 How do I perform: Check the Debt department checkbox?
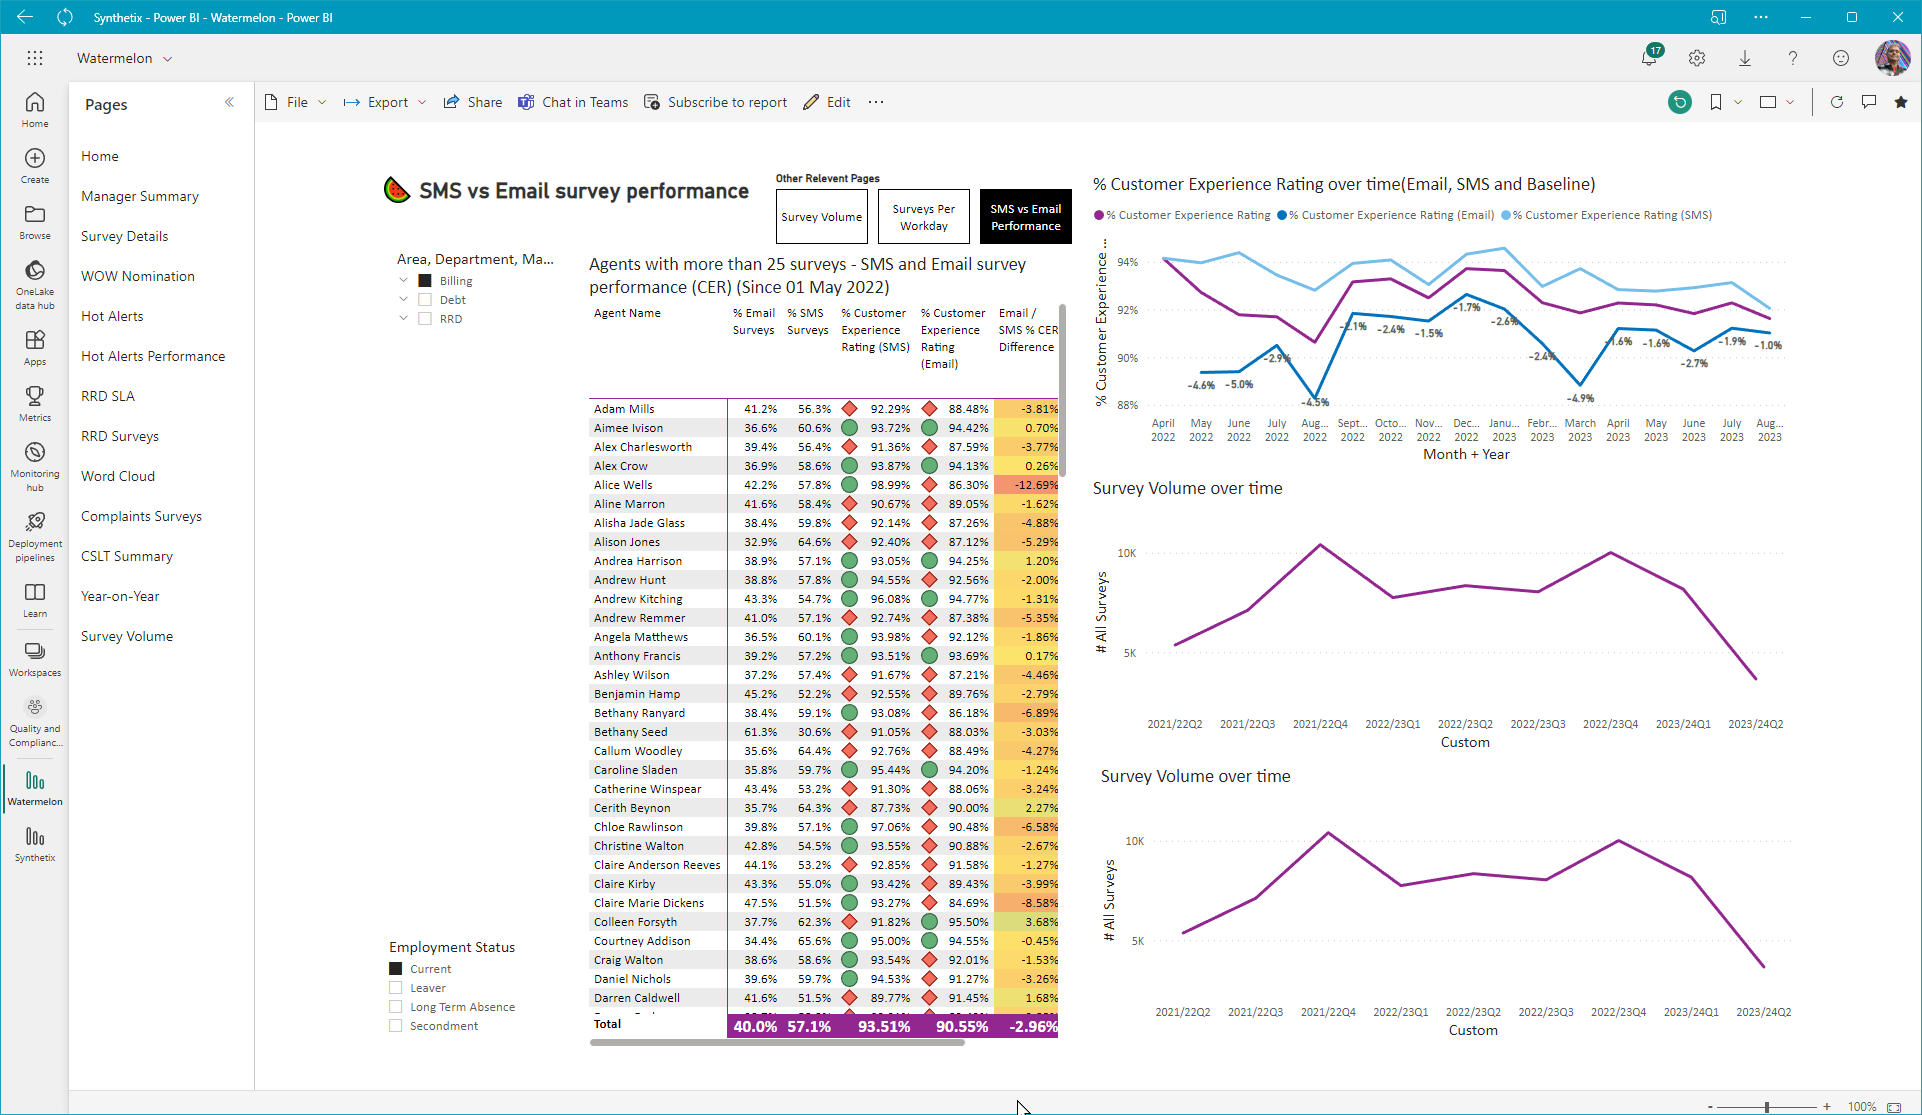[x=425, y=300]
